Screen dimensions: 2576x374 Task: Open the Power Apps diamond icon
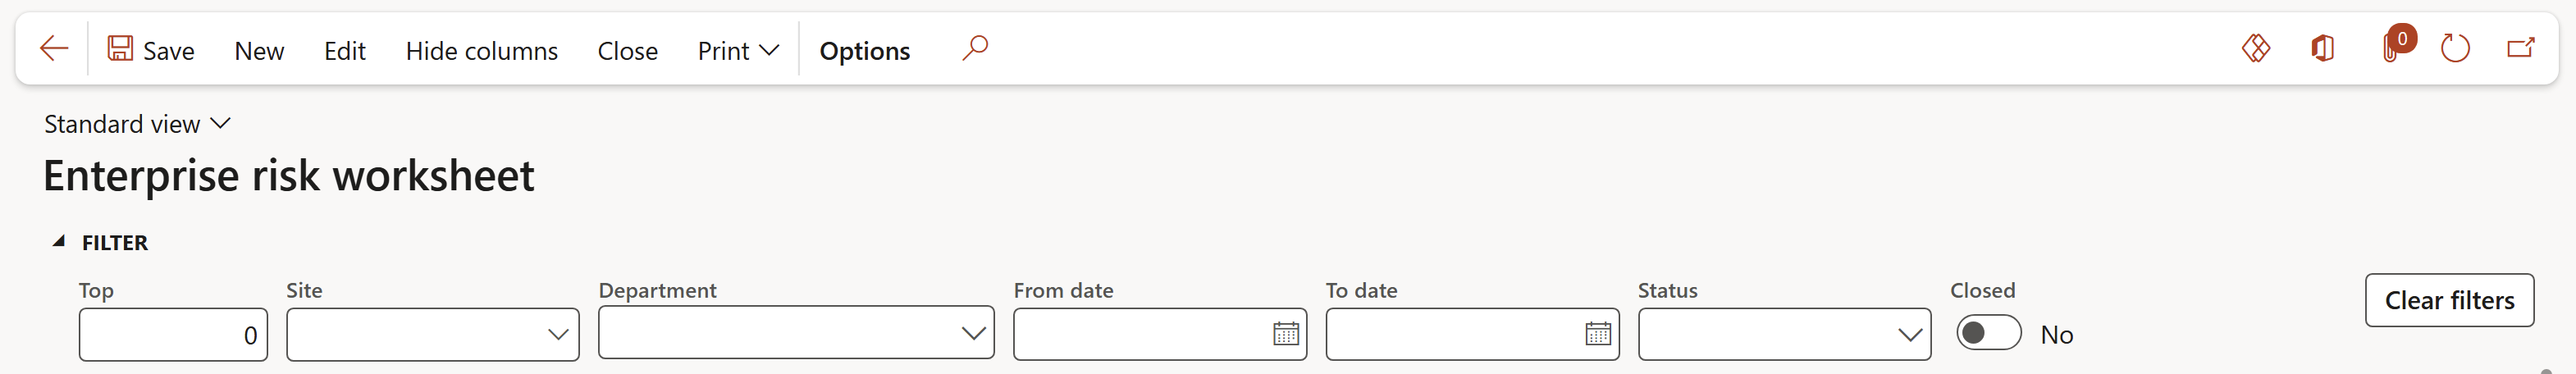(2256, 48)
